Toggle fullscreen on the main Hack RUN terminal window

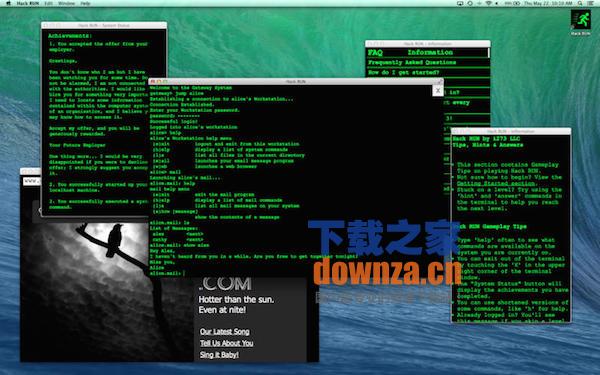pos(440,81)
